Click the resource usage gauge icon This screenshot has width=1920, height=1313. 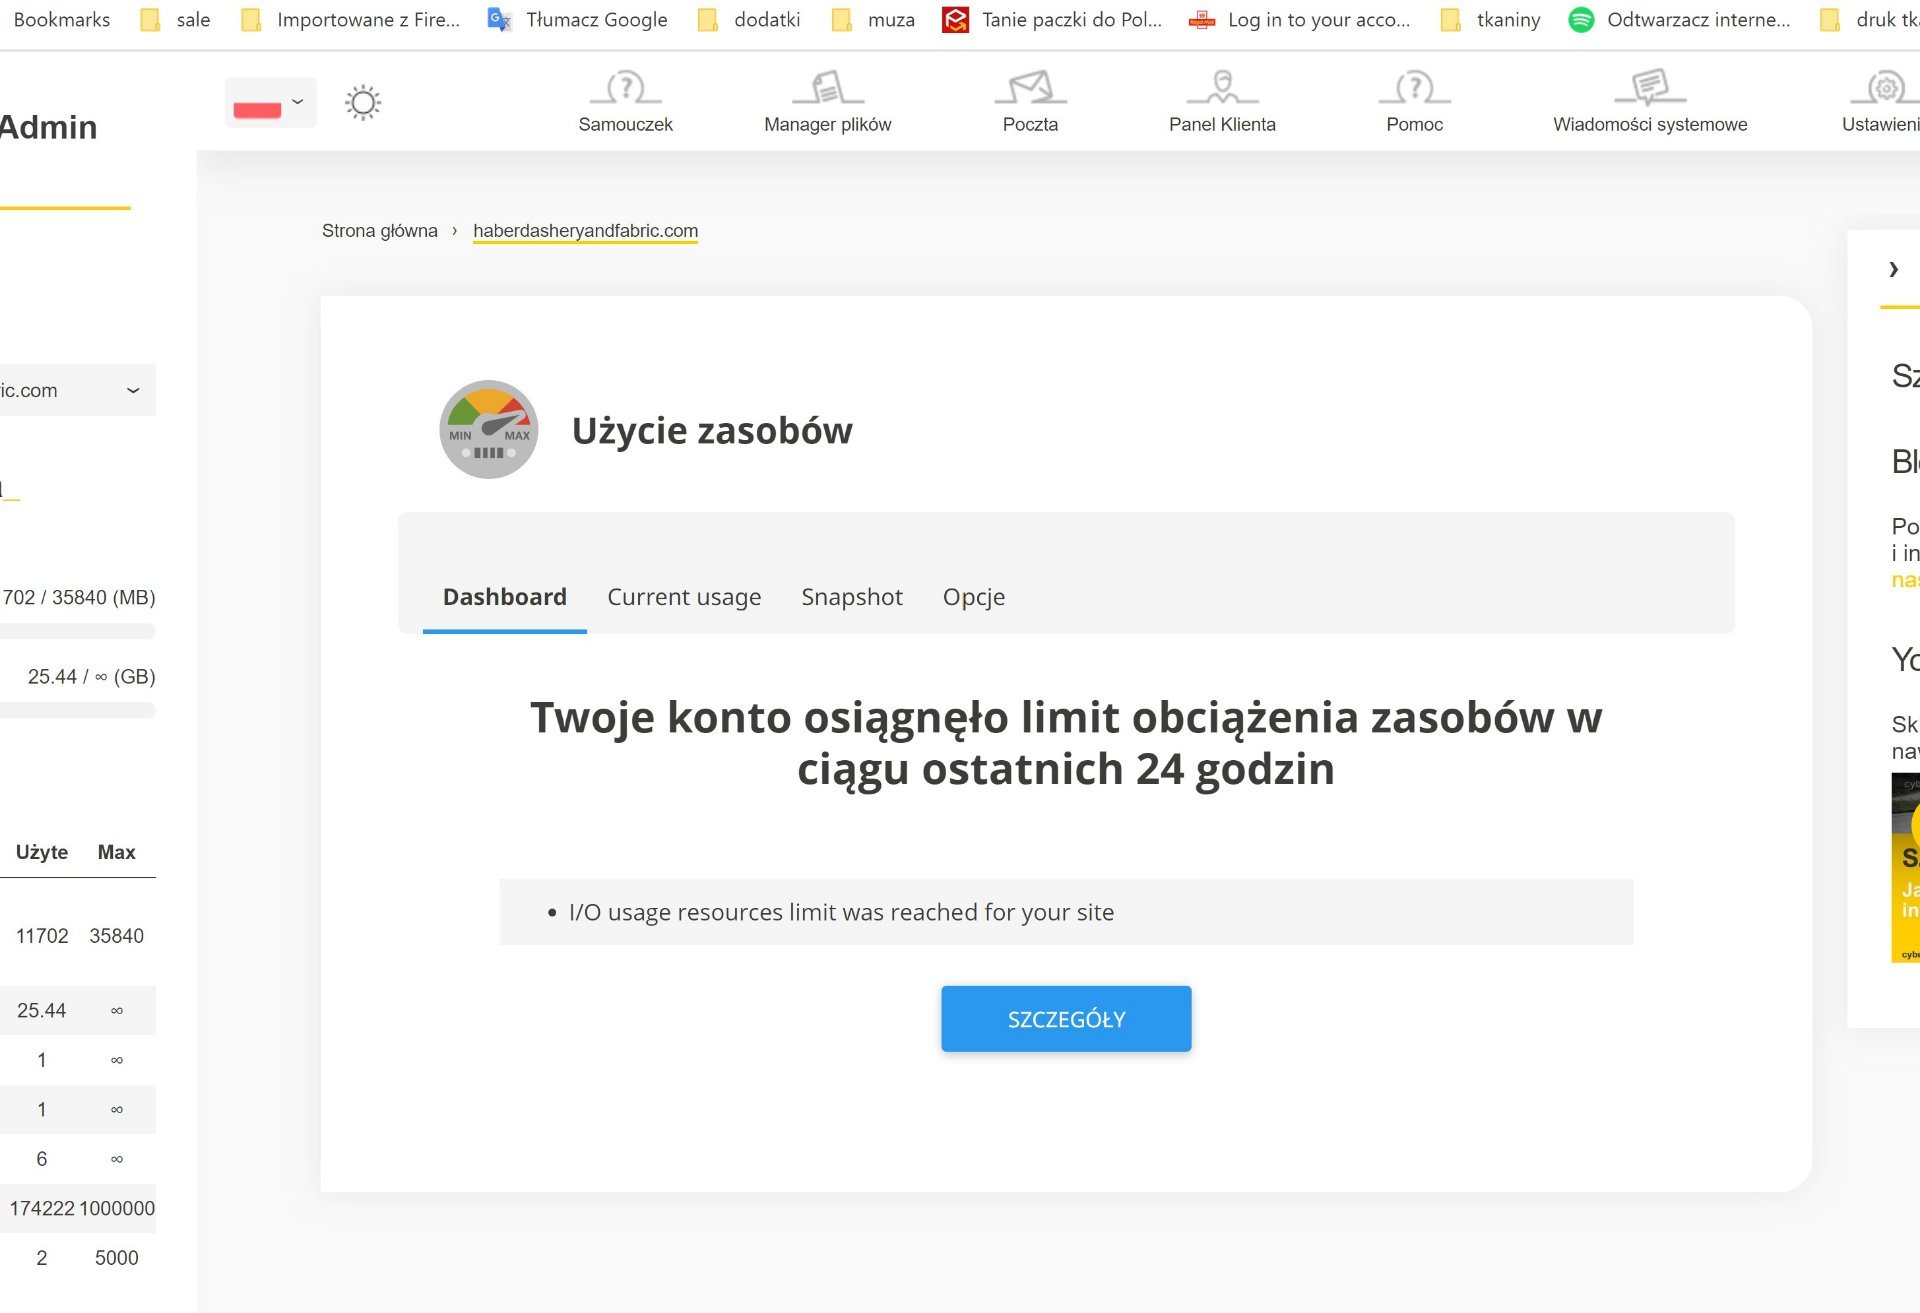click(x=489, y=430)
